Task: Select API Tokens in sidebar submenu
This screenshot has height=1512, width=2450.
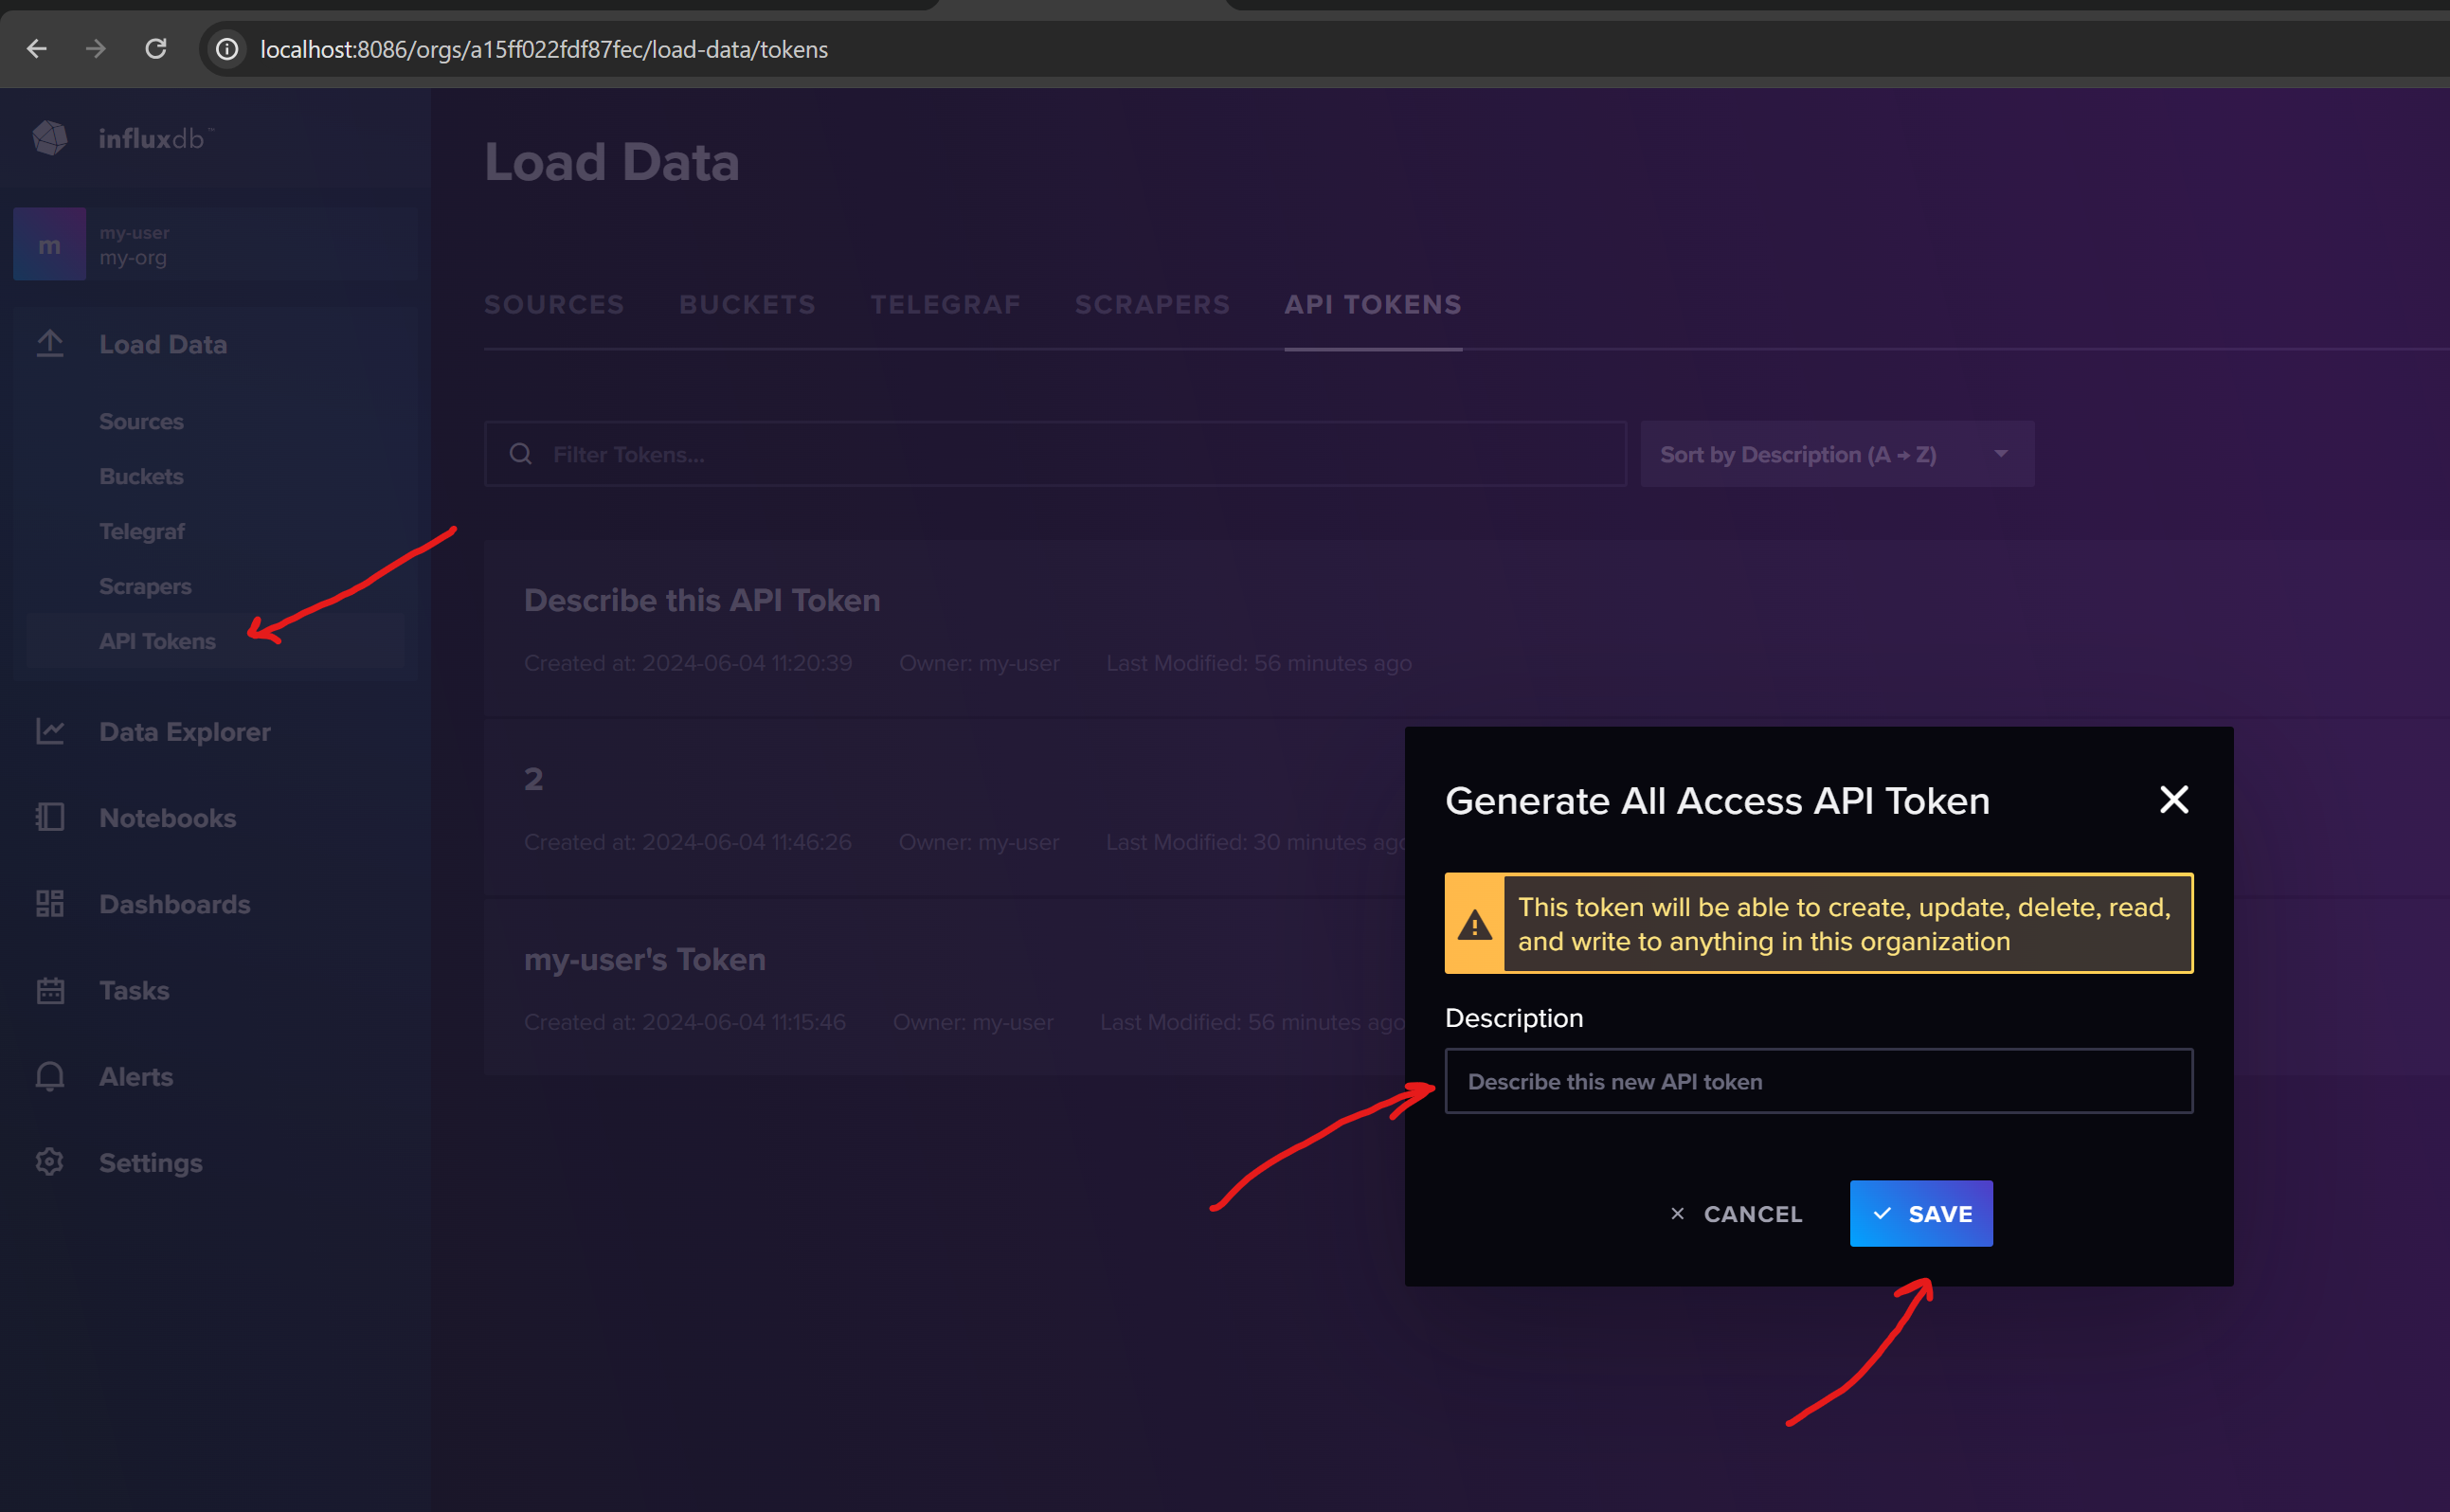Action: pyautogui.click(x=158, y=641)
